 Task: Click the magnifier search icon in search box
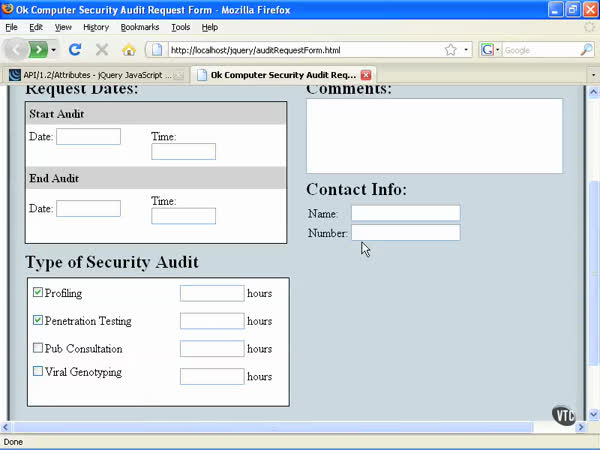click(x=588, y=49)
